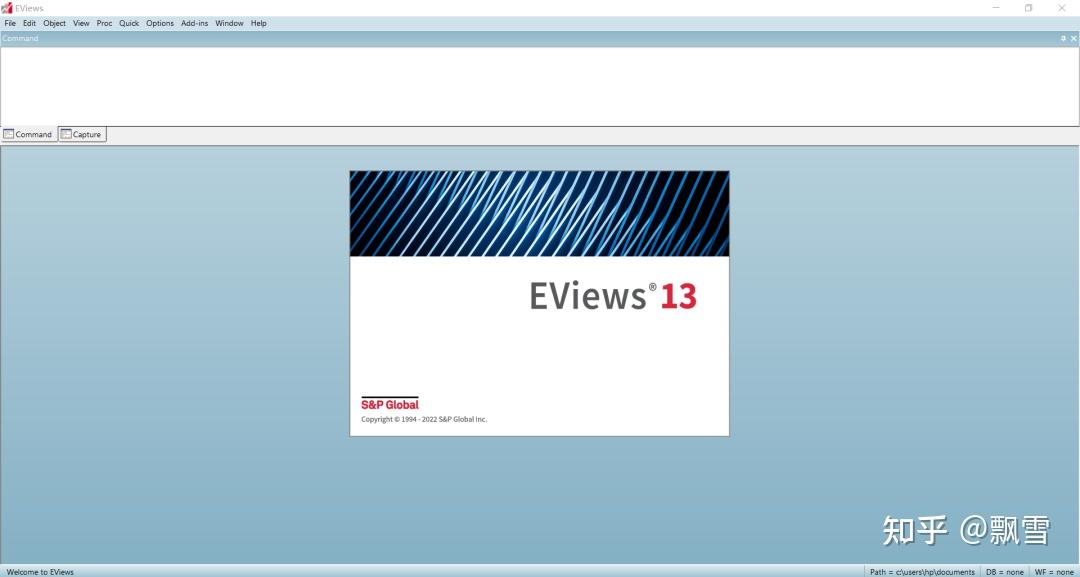The image size is (1080, 577).
Task: Click the DB = none status bar indicator
Action: pyautogui.click(x=1003, y=571)
